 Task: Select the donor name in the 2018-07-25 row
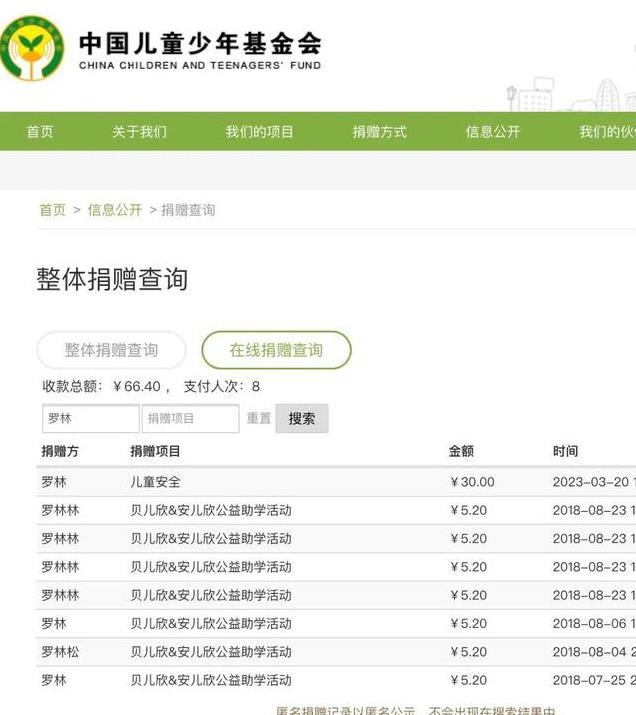coord(54,680)
